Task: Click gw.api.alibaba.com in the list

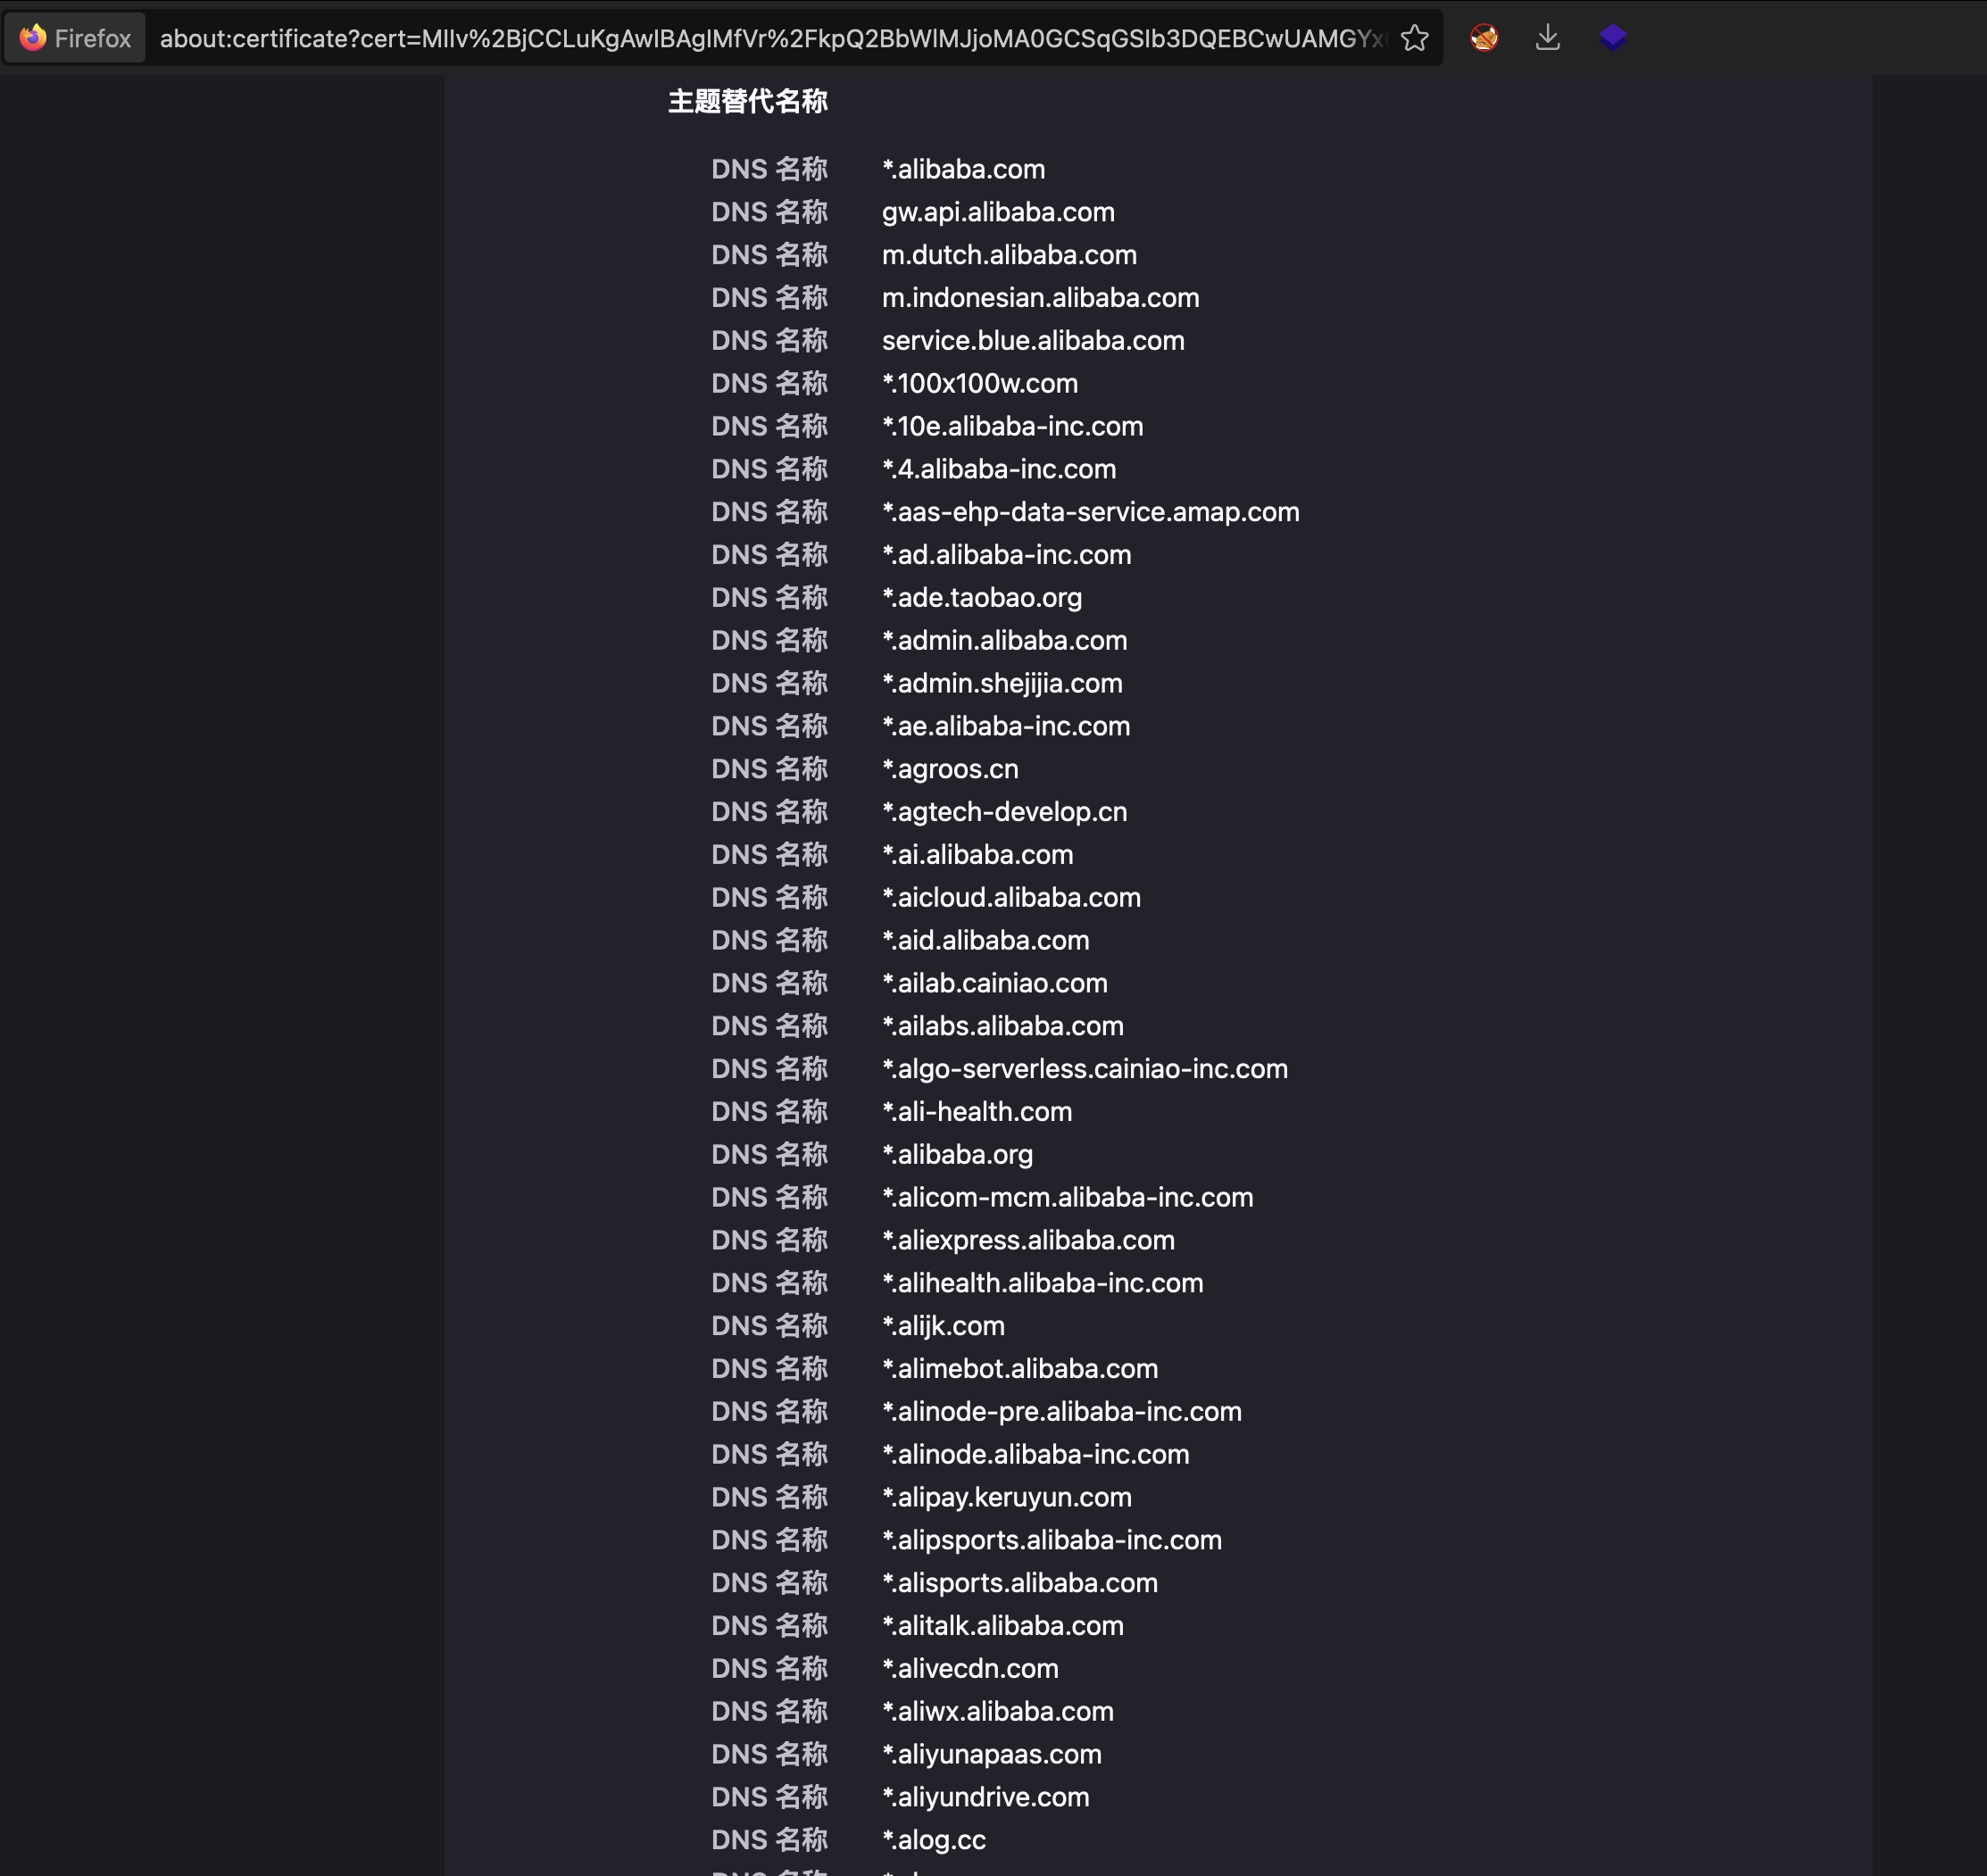Action: 997,212
